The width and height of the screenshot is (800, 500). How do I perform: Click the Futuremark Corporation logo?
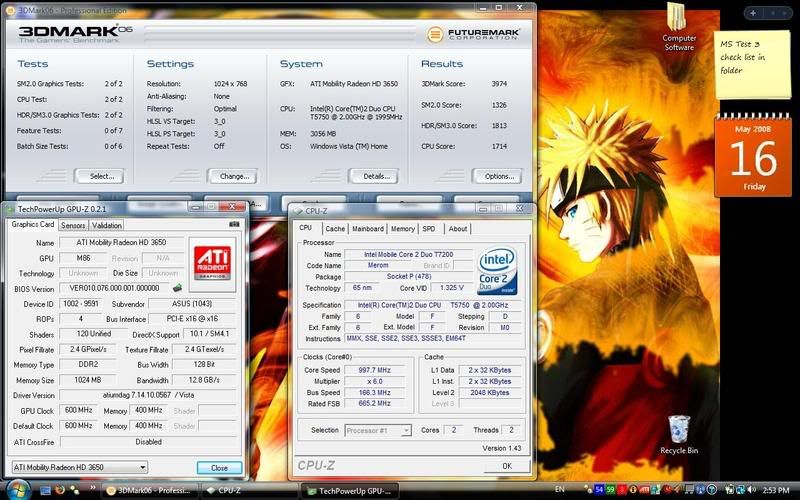[x=473, y=34]
